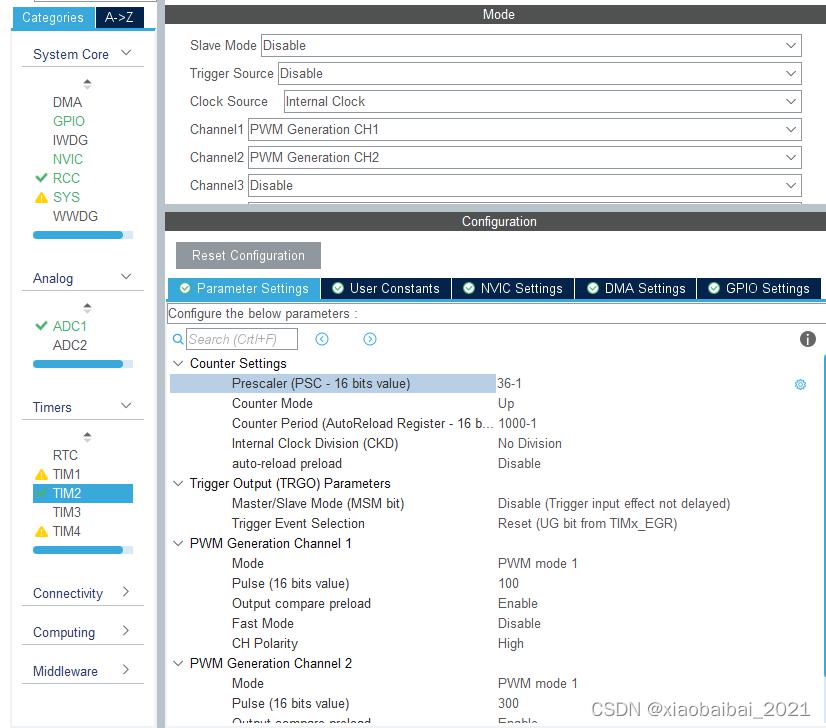
Task: Click the info icon beside search
Action: [x=807, y=340]
